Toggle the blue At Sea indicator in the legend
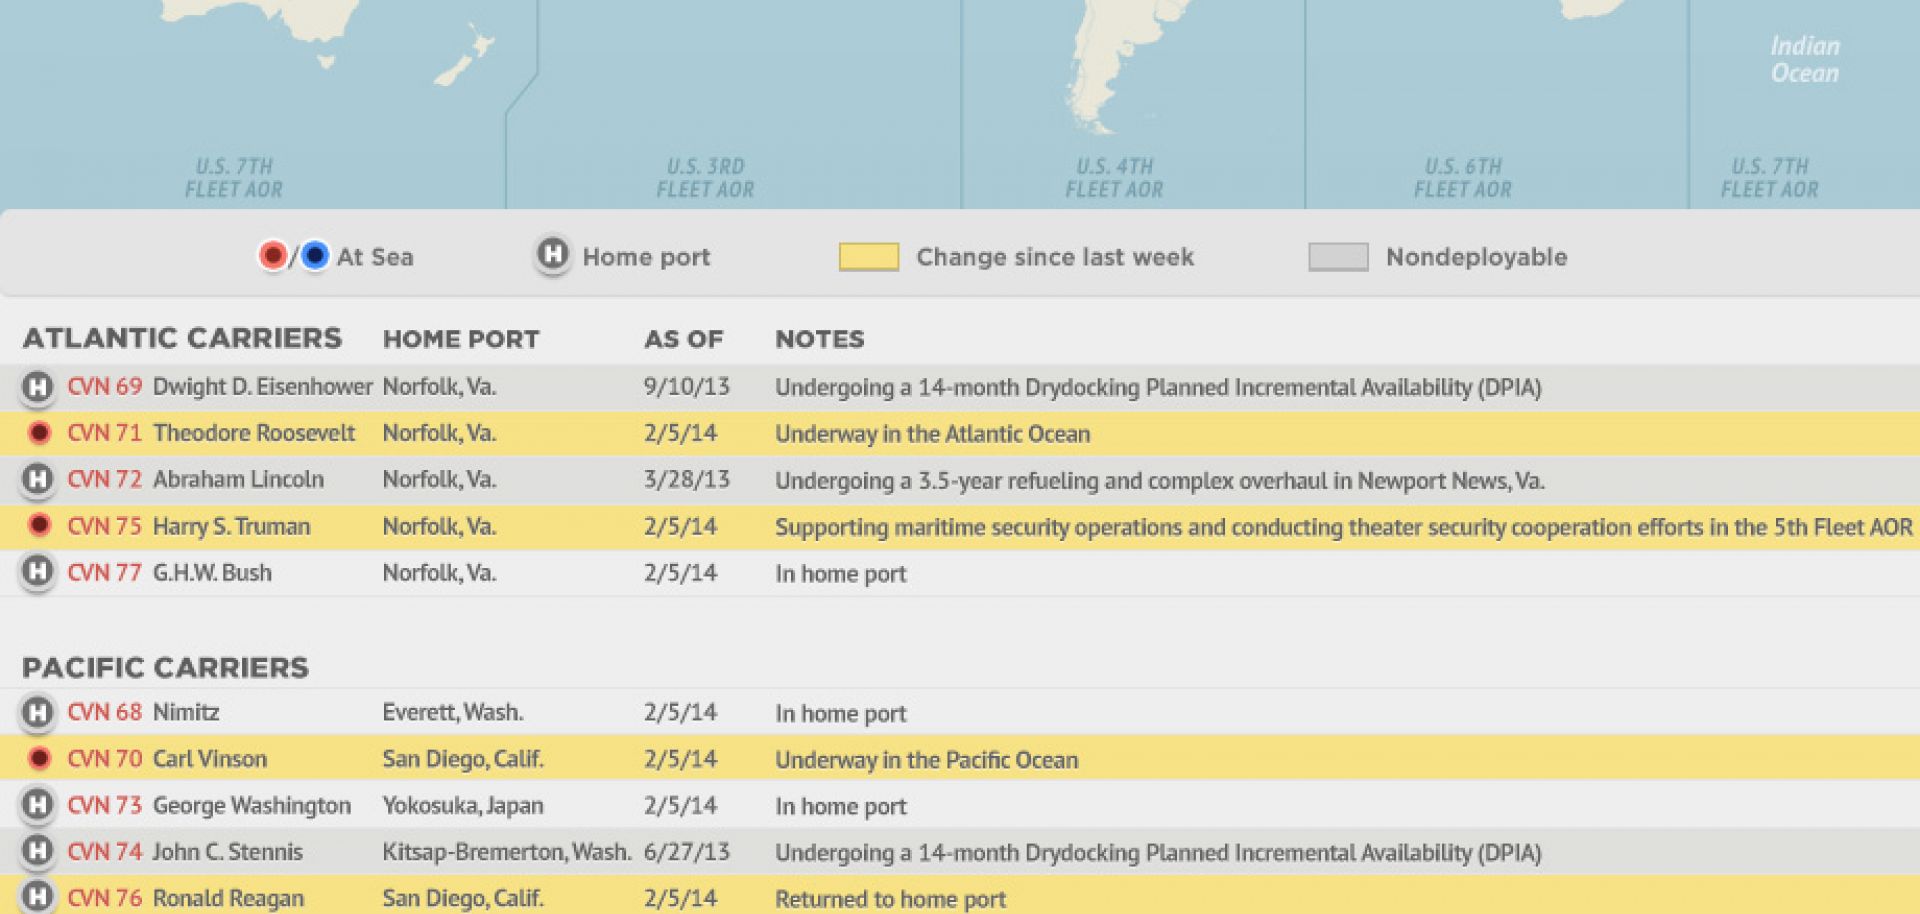The image size is (1920, 914). tap(315, 256)
